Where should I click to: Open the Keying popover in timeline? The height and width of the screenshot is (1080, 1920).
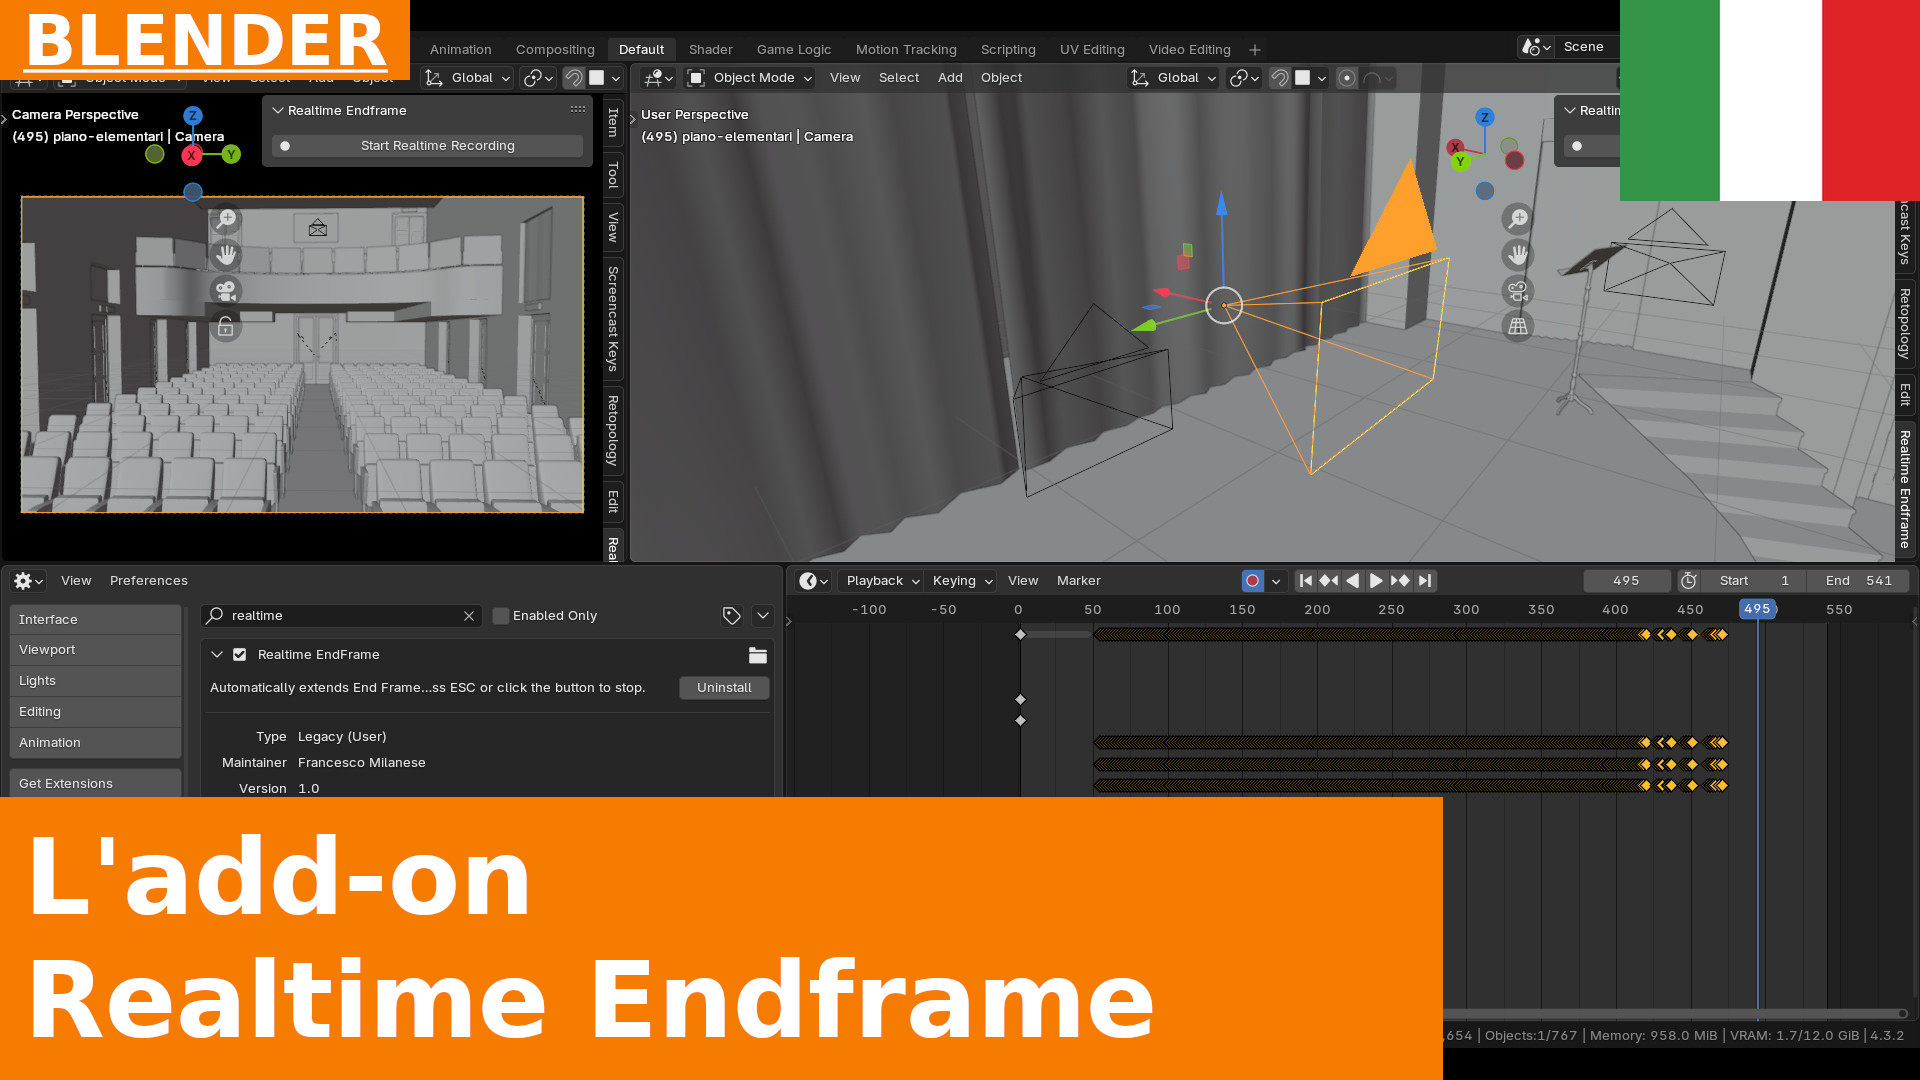[x=961, y=581]
